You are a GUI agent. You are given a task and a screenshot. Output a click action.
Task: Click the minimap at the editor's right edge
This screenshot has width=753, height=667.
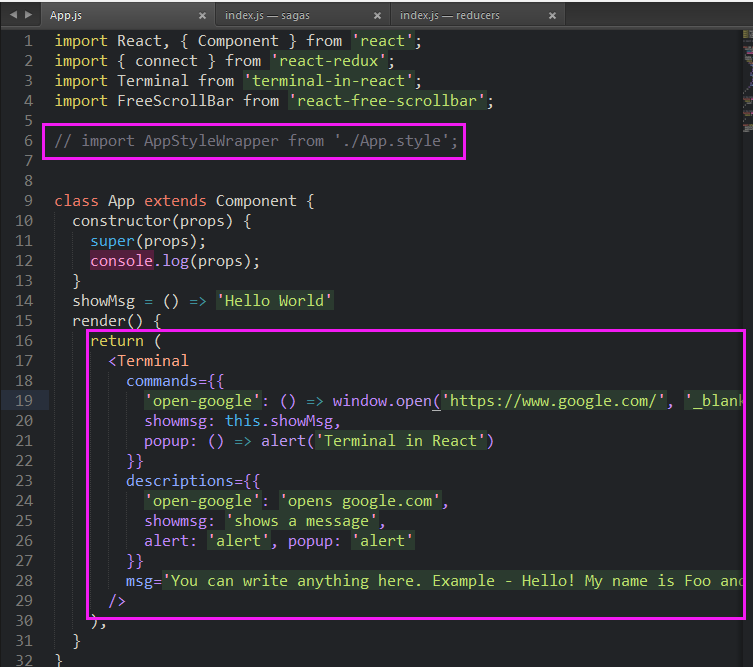click(747, 82)
